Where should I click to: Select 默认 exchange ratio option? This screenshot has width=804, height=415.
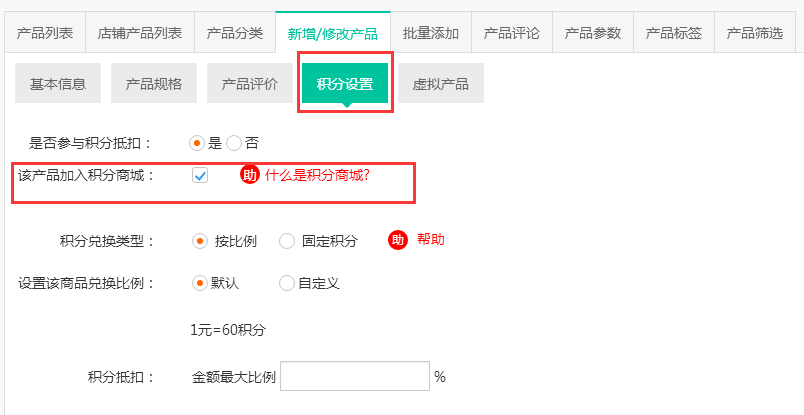coord(199,283)
